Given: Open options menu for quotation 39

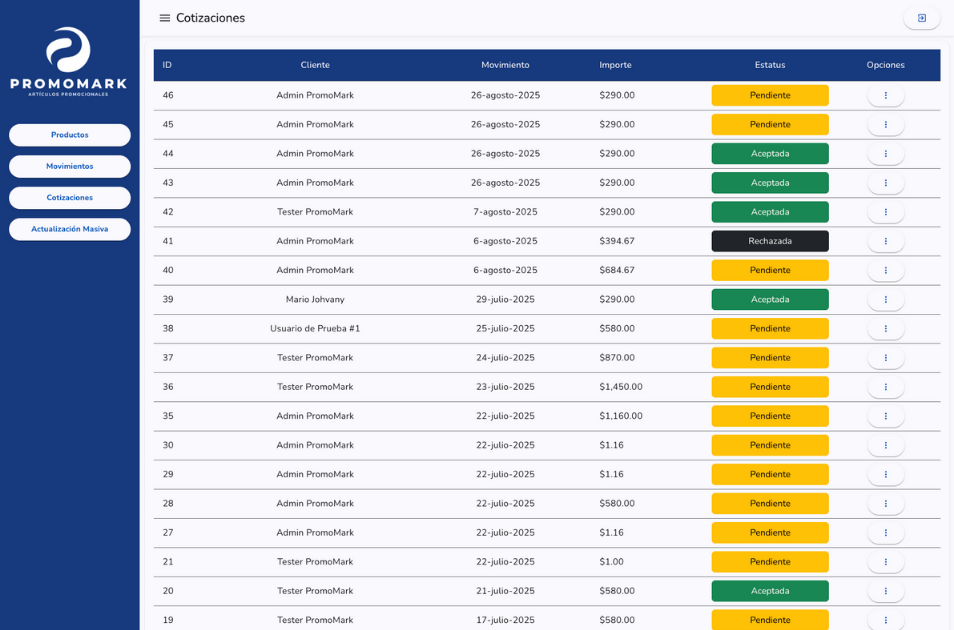Looking at the screenshot, I should [x=885, y=300].
